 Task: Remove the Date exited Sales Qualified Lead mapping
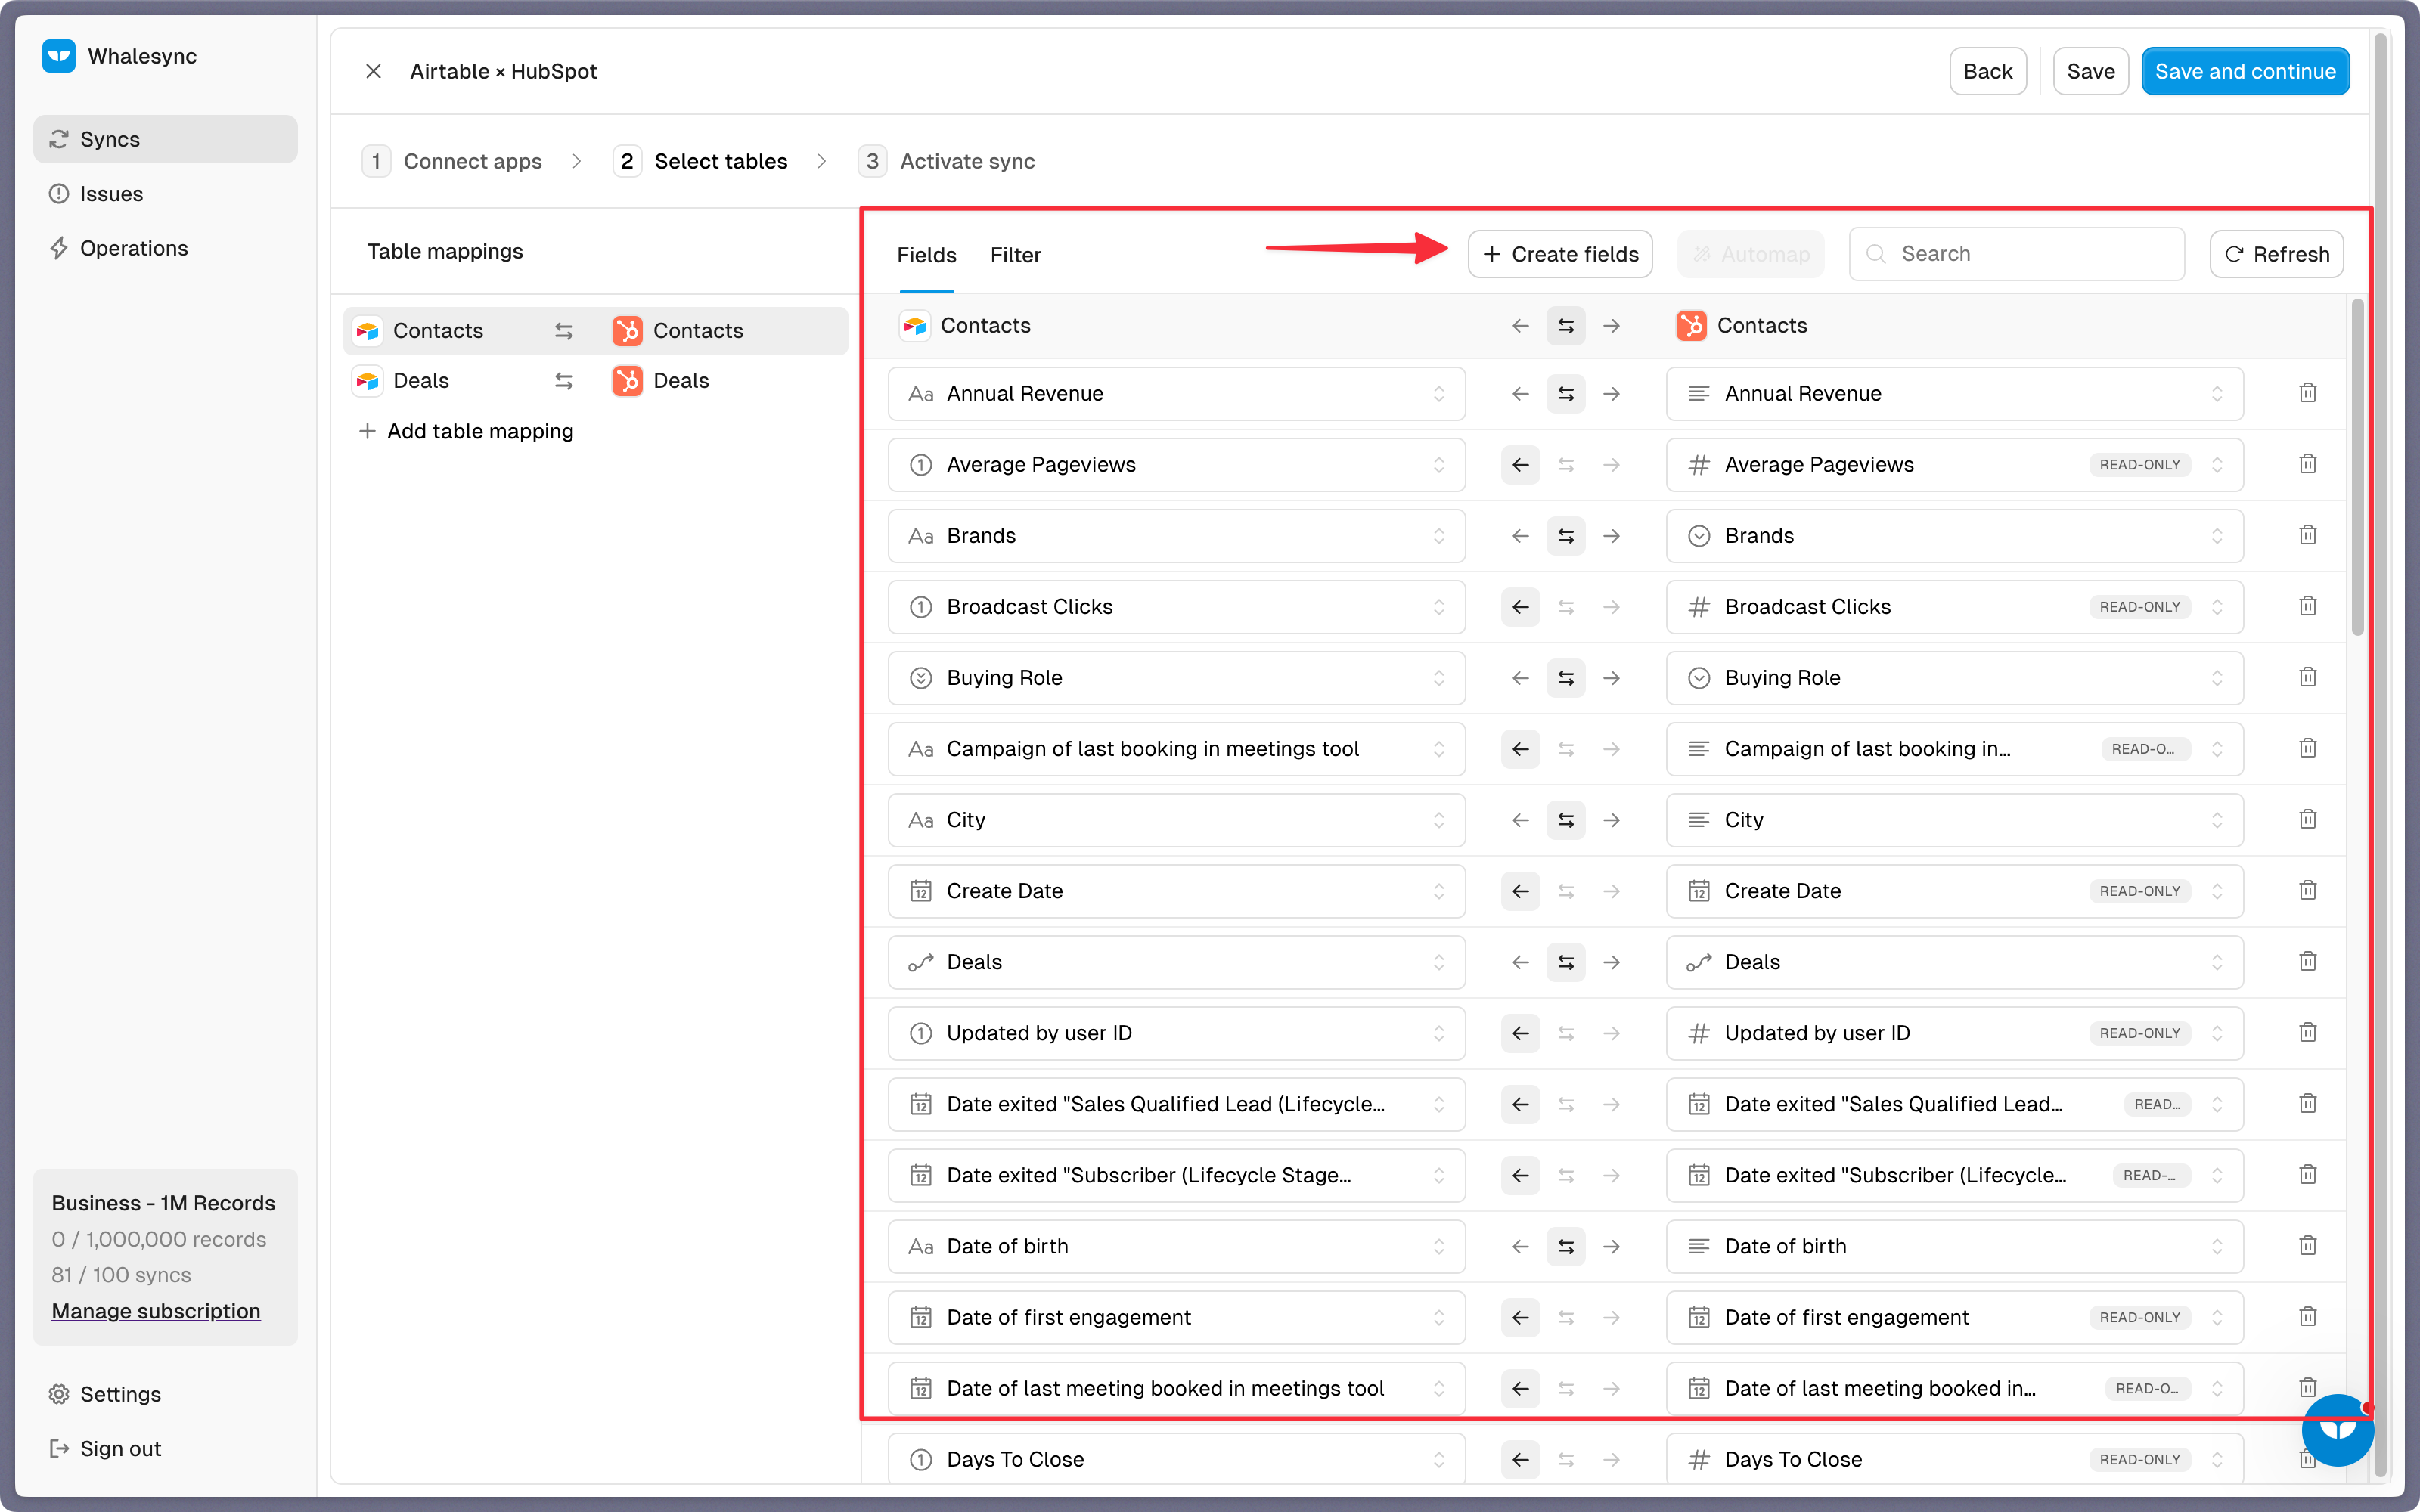click(x=2307, y=1103)
